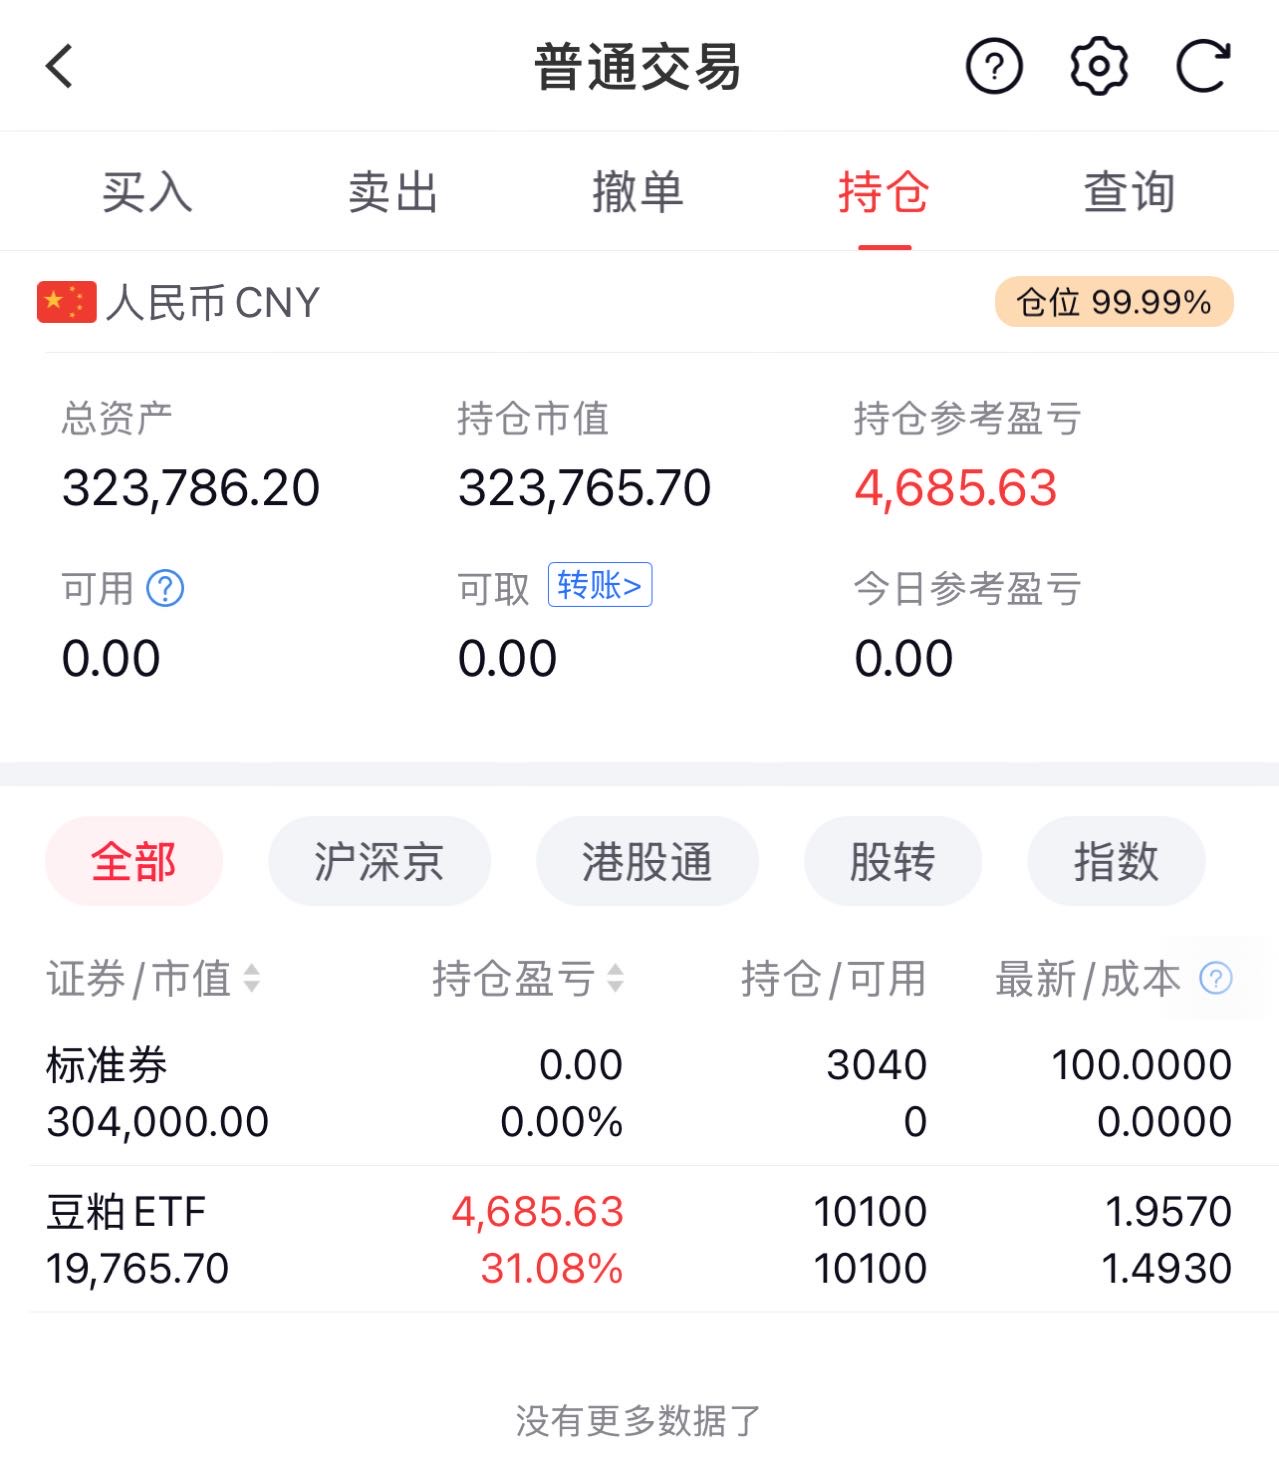1279x1463 pixels.
Task: Open the help question mark icon
Action: [994, 67]
